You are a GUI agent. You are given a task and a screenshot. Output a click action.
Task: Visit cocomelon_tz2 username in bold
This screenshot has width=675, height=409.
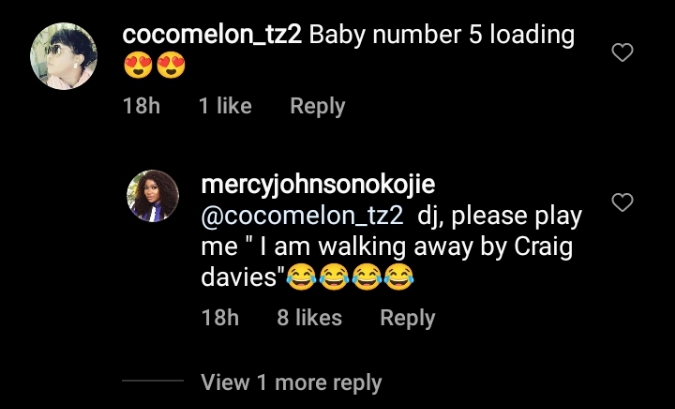211,34
